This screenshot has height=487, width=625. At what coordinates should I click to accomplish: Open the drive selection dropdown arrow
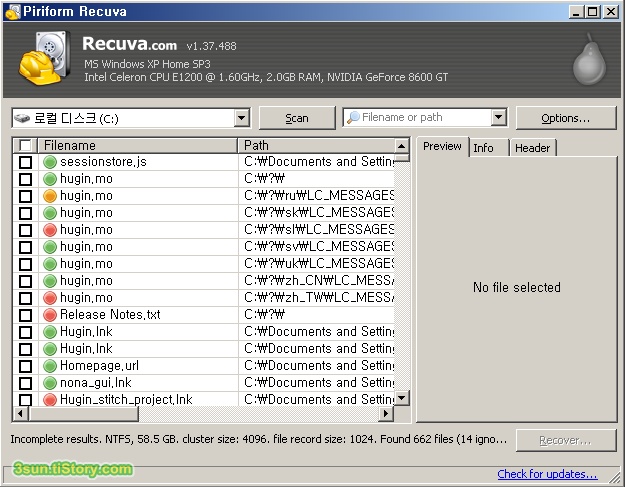(x=242, y=118)
